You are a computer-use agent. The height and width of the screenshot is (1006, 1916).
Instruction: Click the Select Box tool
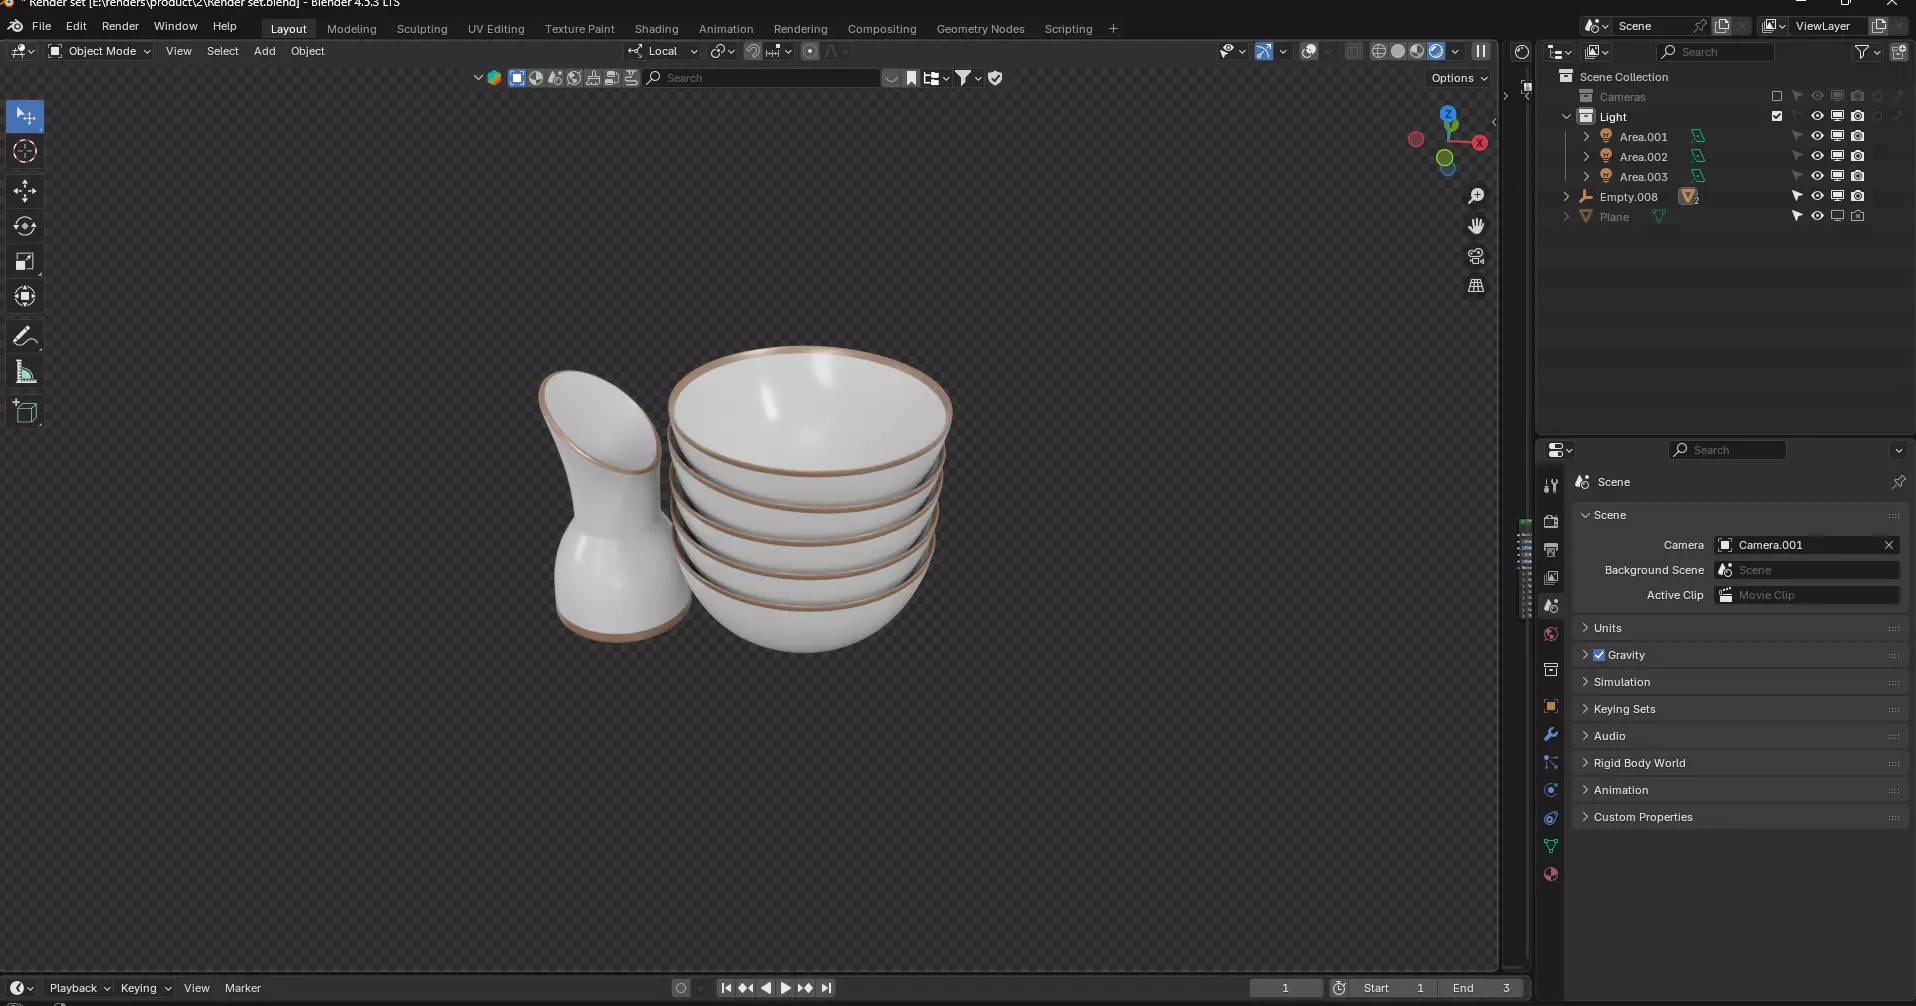25,116
